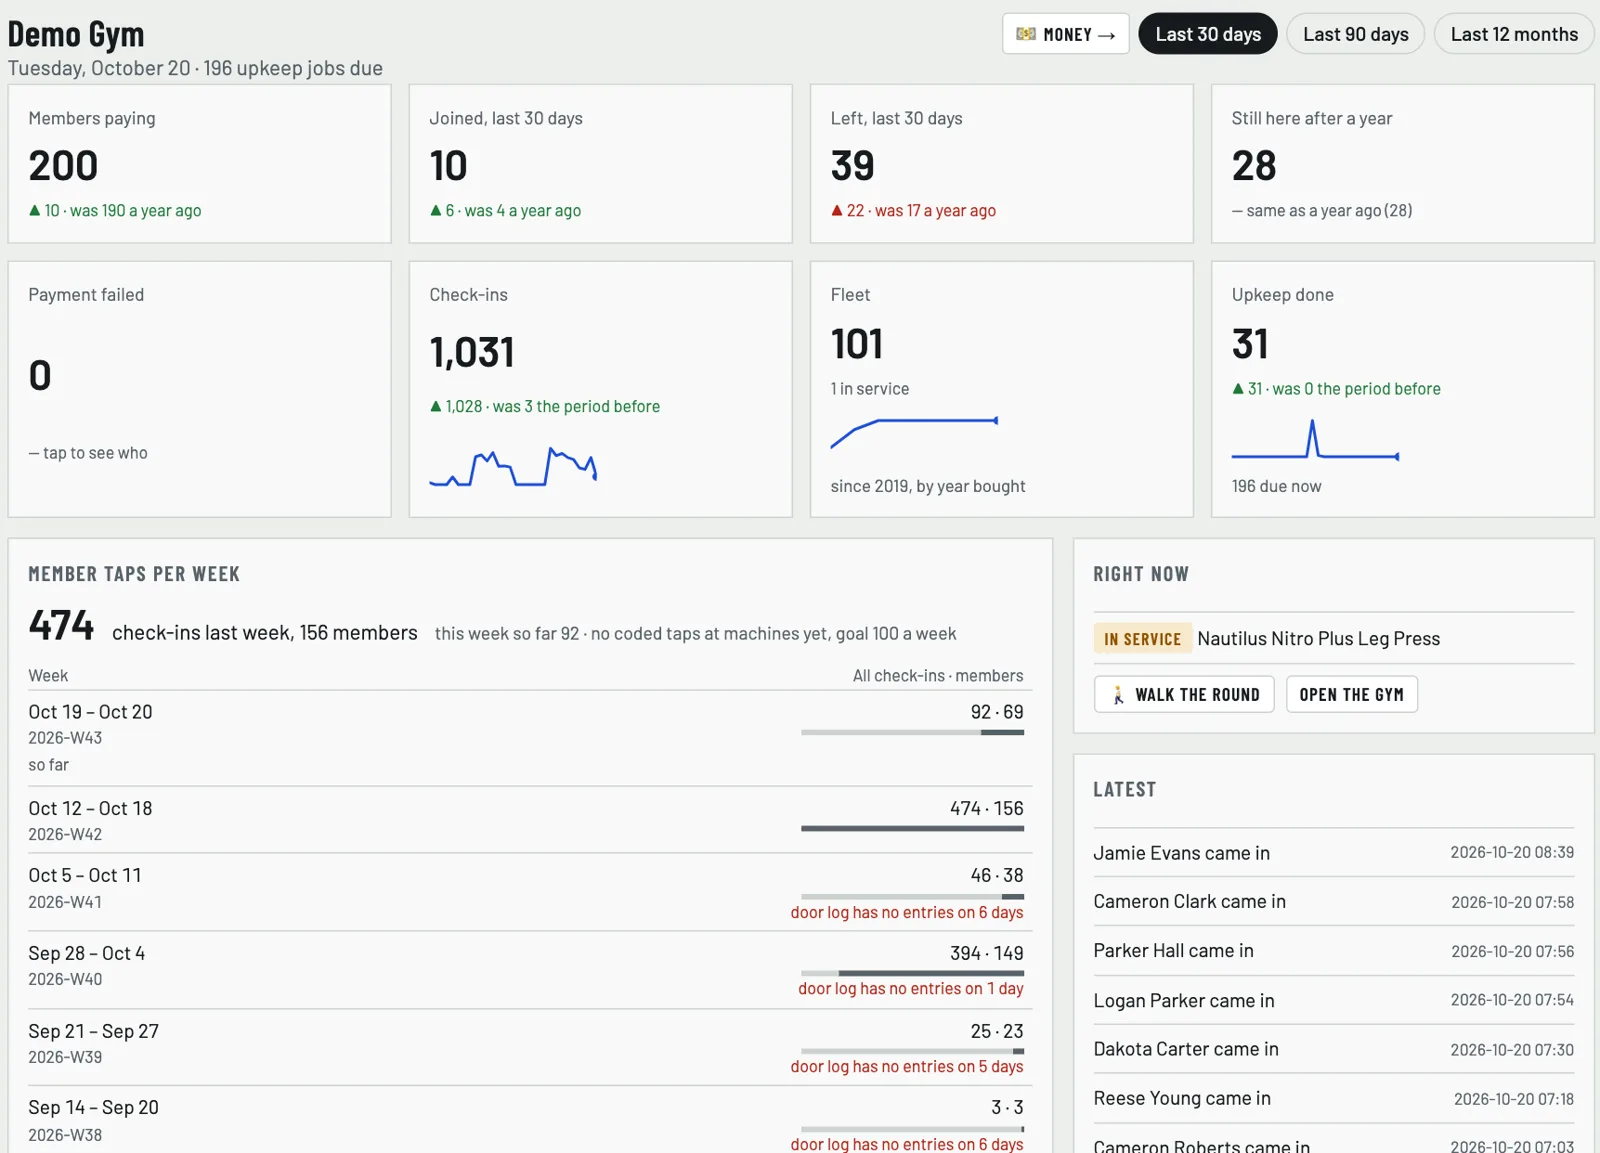Open the Check-ins card
This screenshot has width=1600, height=1153.
coord(601,389)
